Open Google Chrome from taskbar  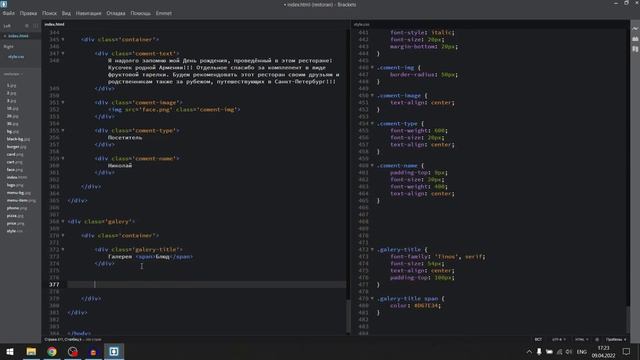[52, 351]
